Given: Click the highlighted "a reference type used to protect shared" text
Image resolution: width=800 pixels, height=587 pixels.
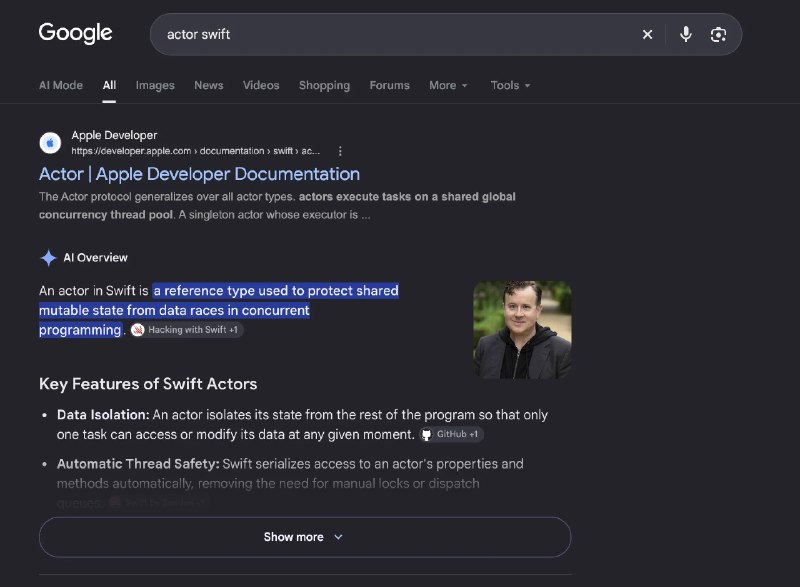Looking at the screenshot, I should point(276,291).
